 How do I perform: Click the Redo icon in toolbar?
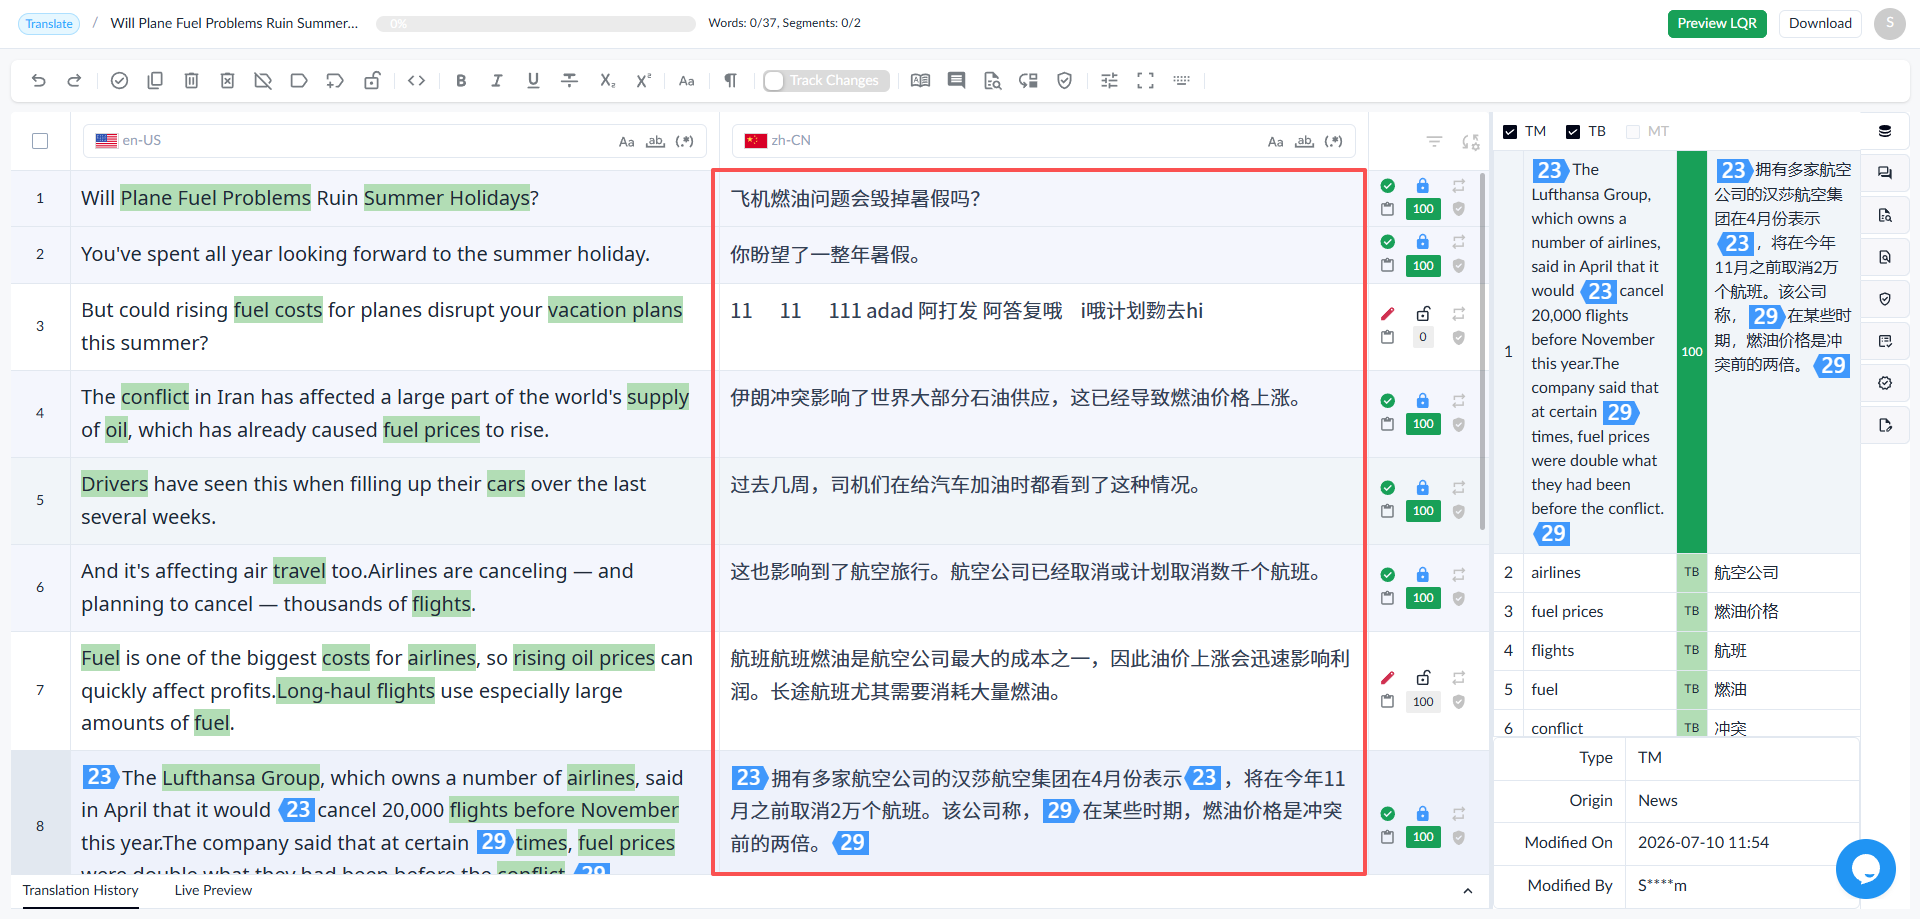point(74,81)
